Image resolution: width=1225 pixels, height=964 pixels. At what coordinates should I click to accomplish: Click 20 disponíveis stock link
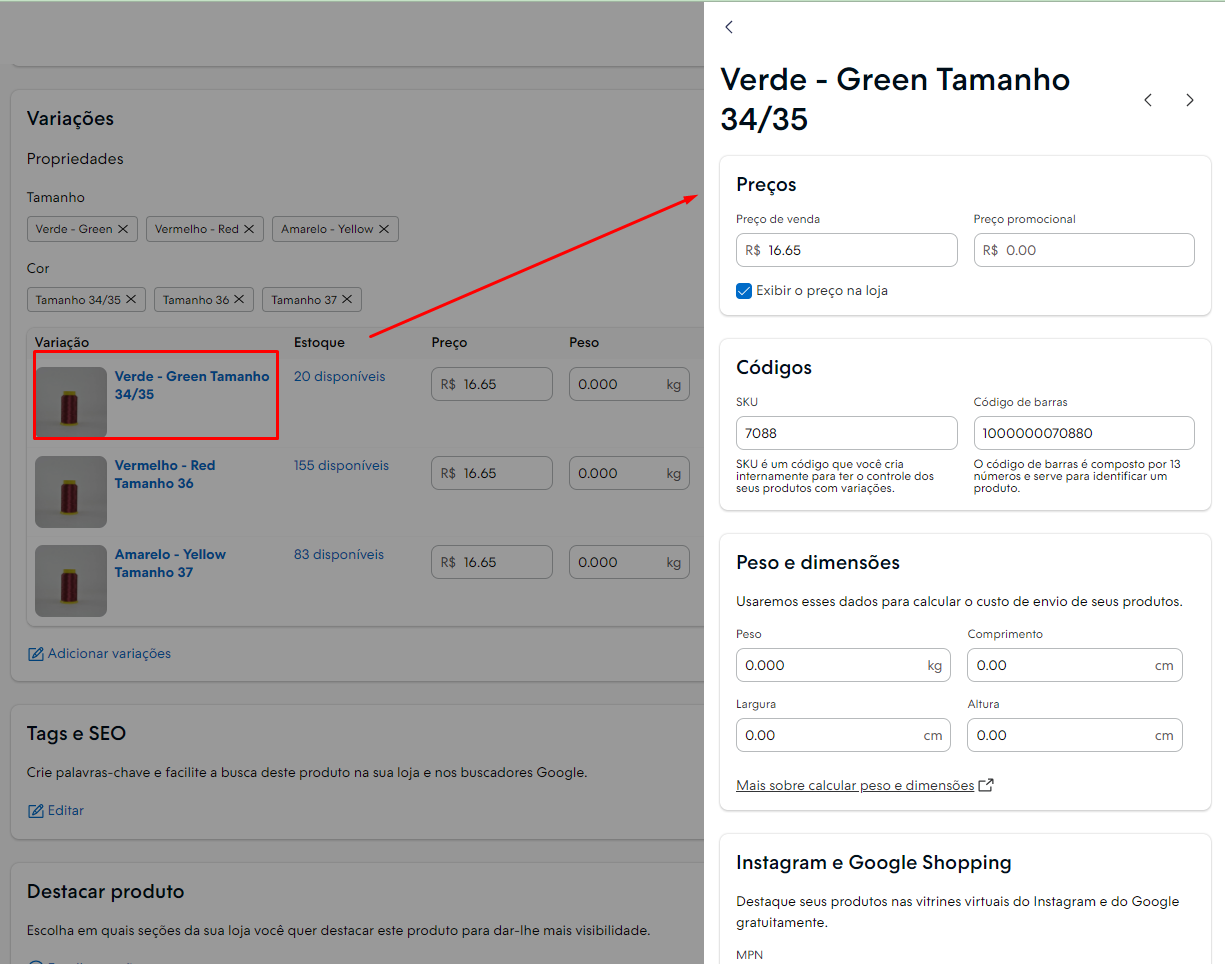pyautogui.click(x=340, y=377)
